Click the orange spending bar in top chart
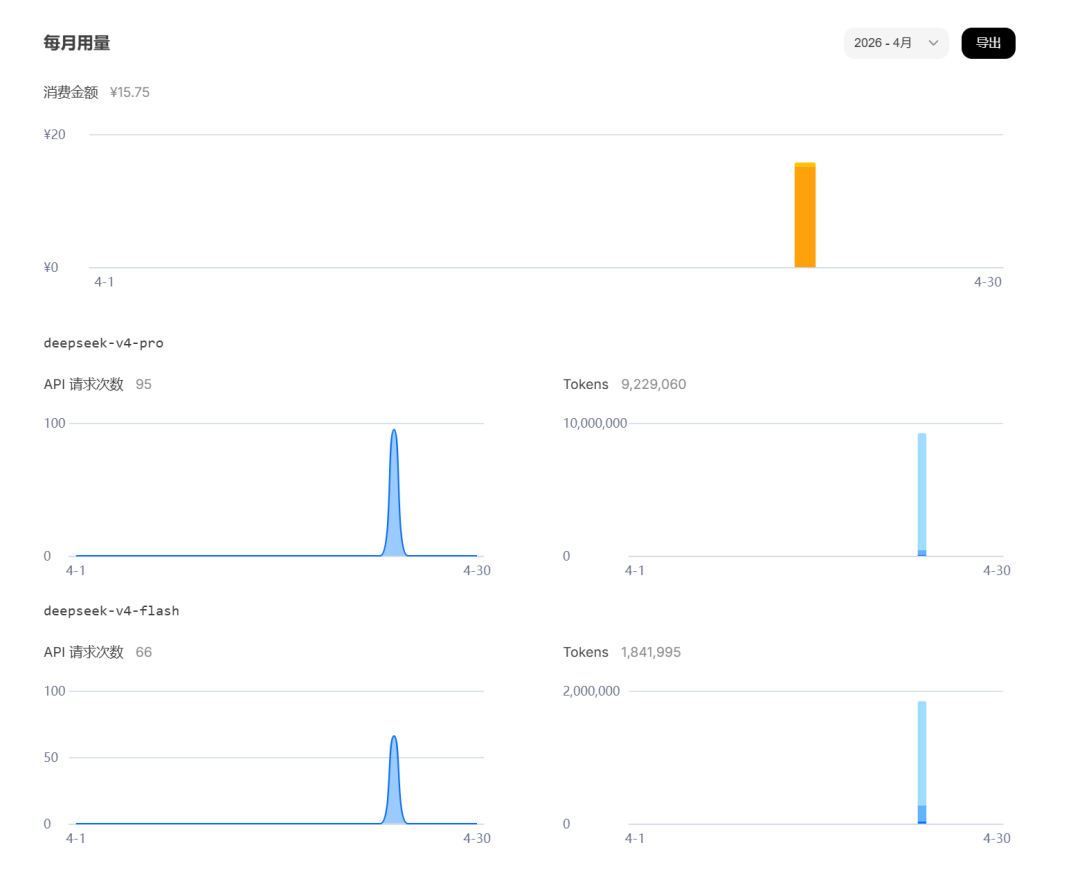 click(804, 217)
